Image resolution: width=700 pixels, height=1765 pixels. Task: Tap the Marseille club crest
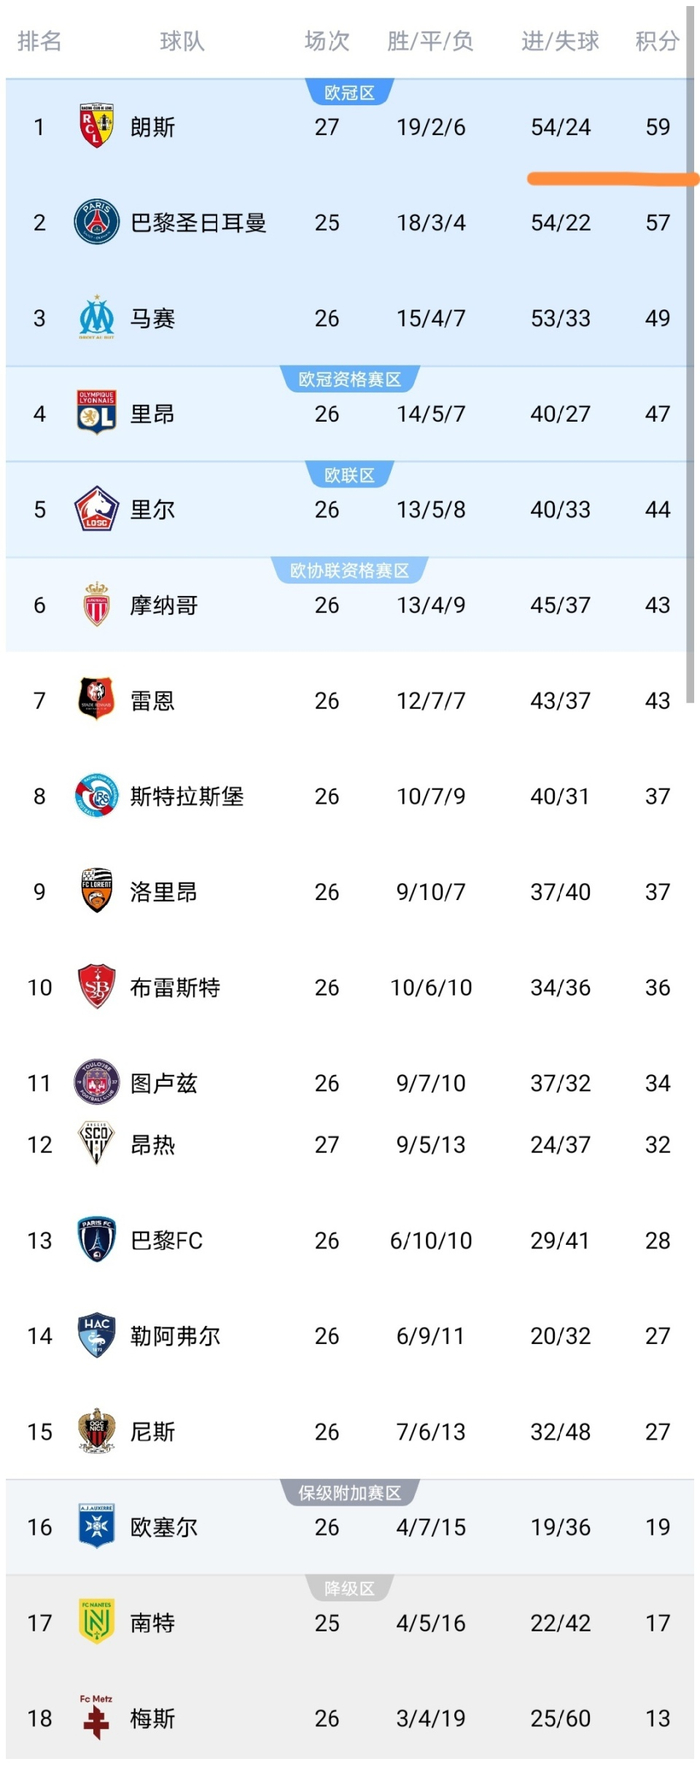point(97,318)
